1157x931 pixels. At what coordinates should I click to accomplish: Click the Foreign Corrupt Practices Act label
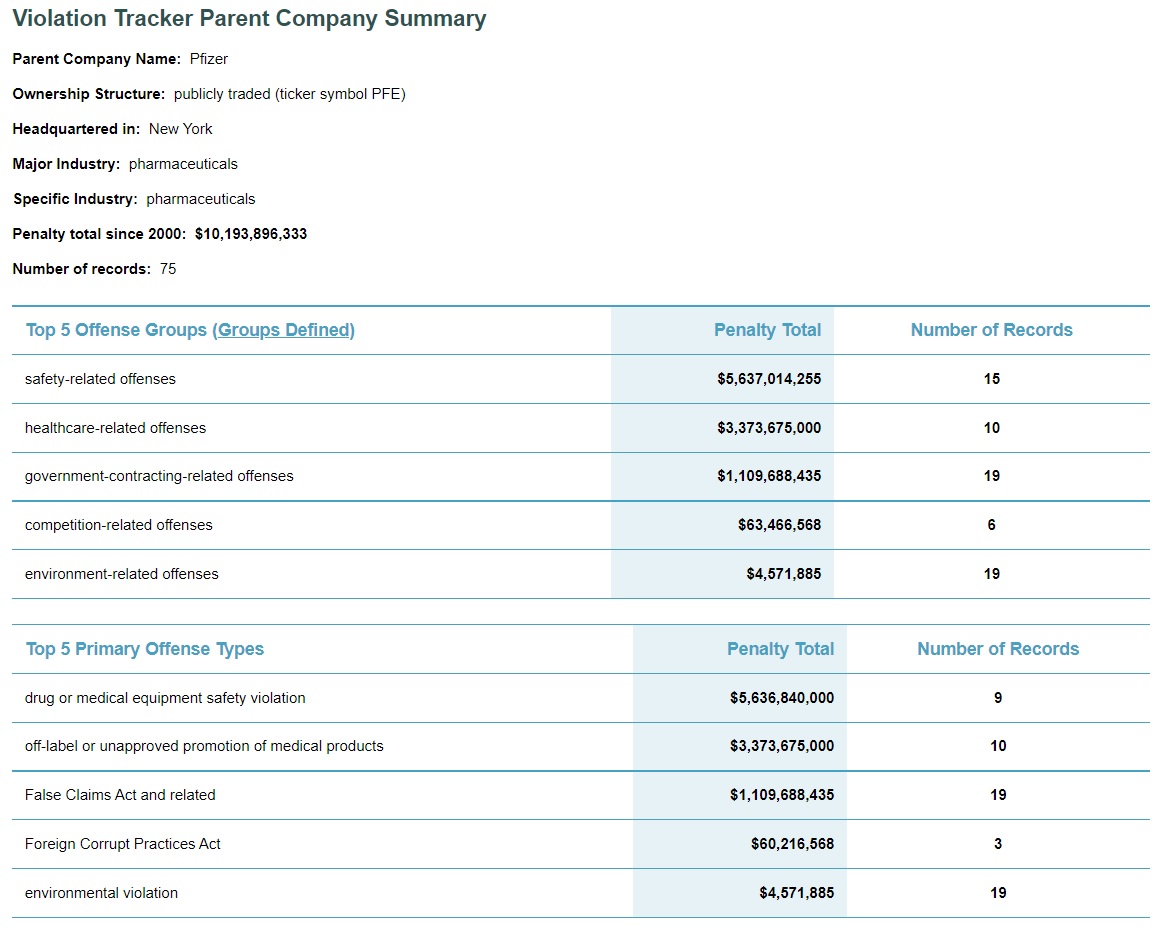[x=123, y=844]
